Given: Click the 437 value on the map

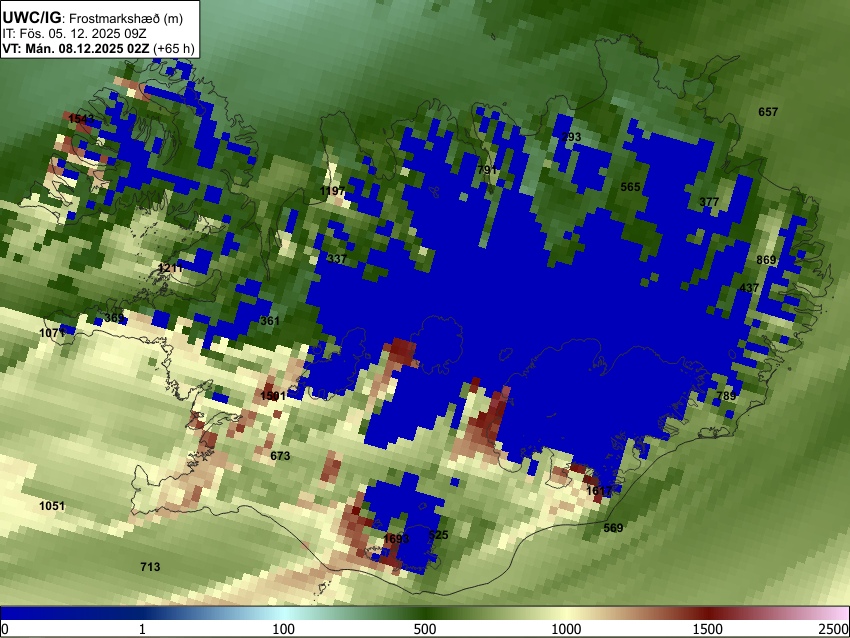Looking at the screenshot, I should coord(749,287).
